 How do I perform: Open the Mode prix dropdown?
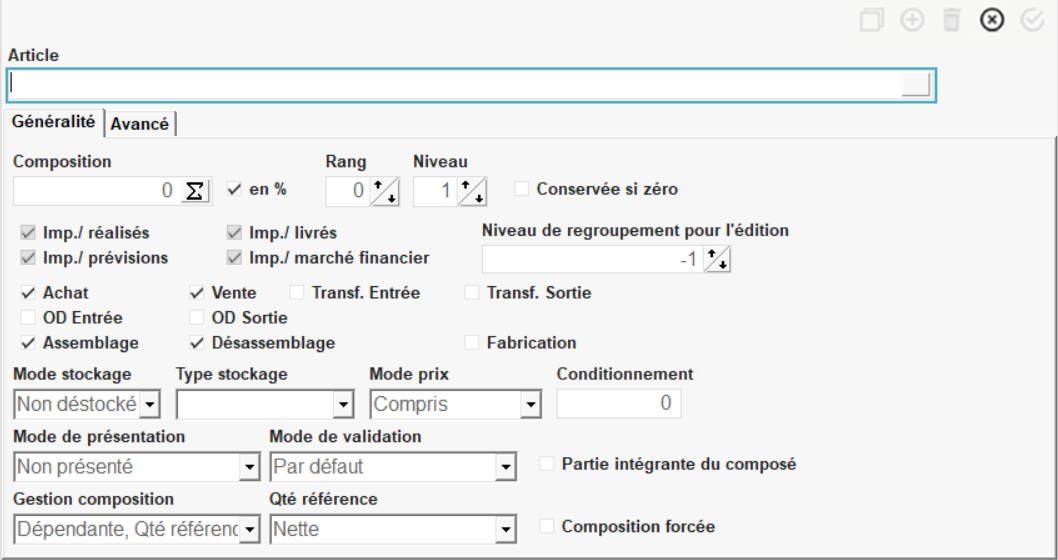(530, 405)
